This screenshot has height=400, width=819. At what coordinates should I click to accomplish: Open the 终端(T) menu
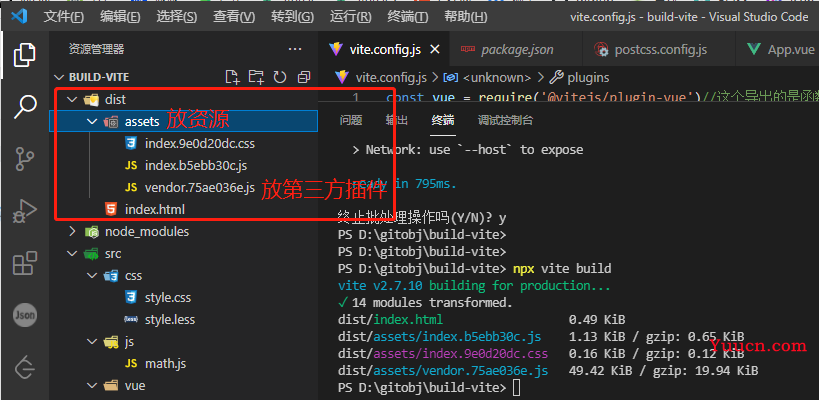click(x=408, y=17)
